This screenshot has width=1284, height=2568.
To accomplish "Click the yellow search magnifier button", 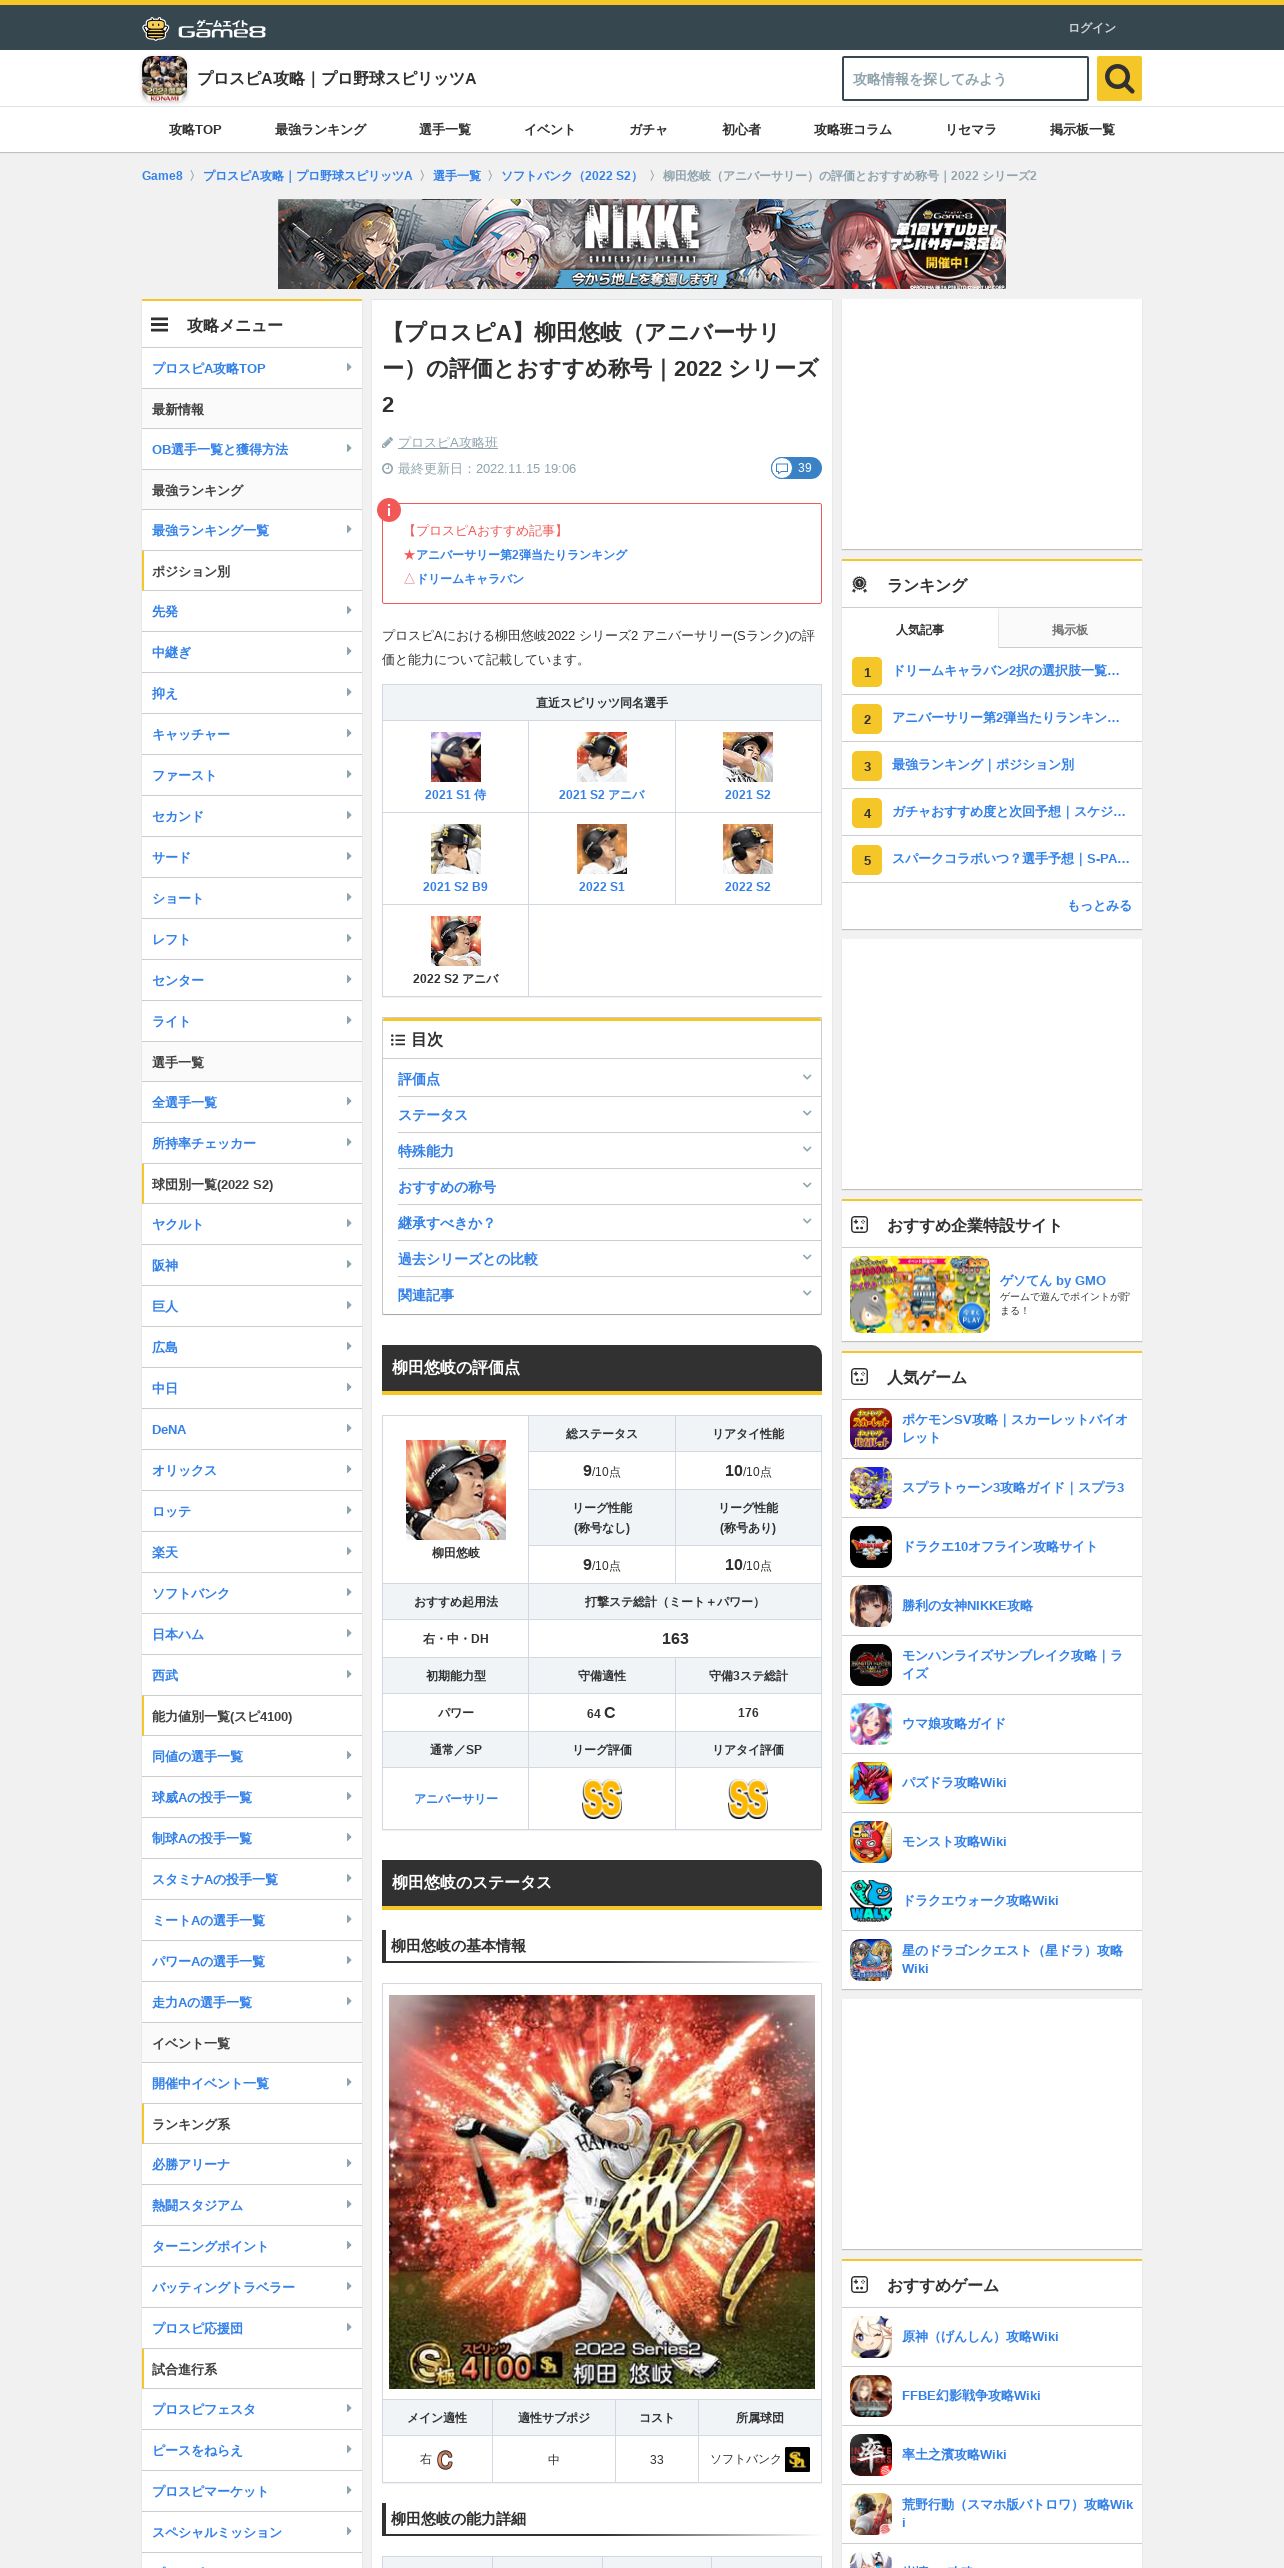I will click(1119, 78).
